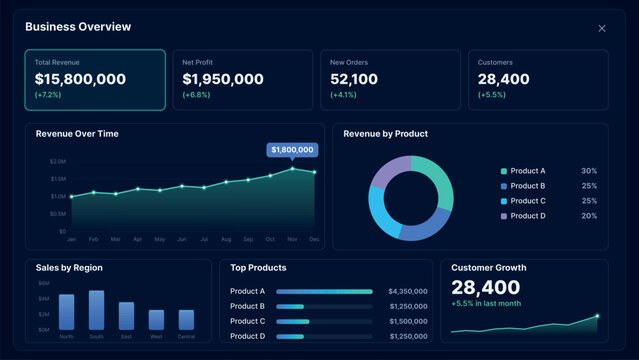Click the $4,350,000 value
Viewport: 639px width, 360px height.
tap(408, 292)
